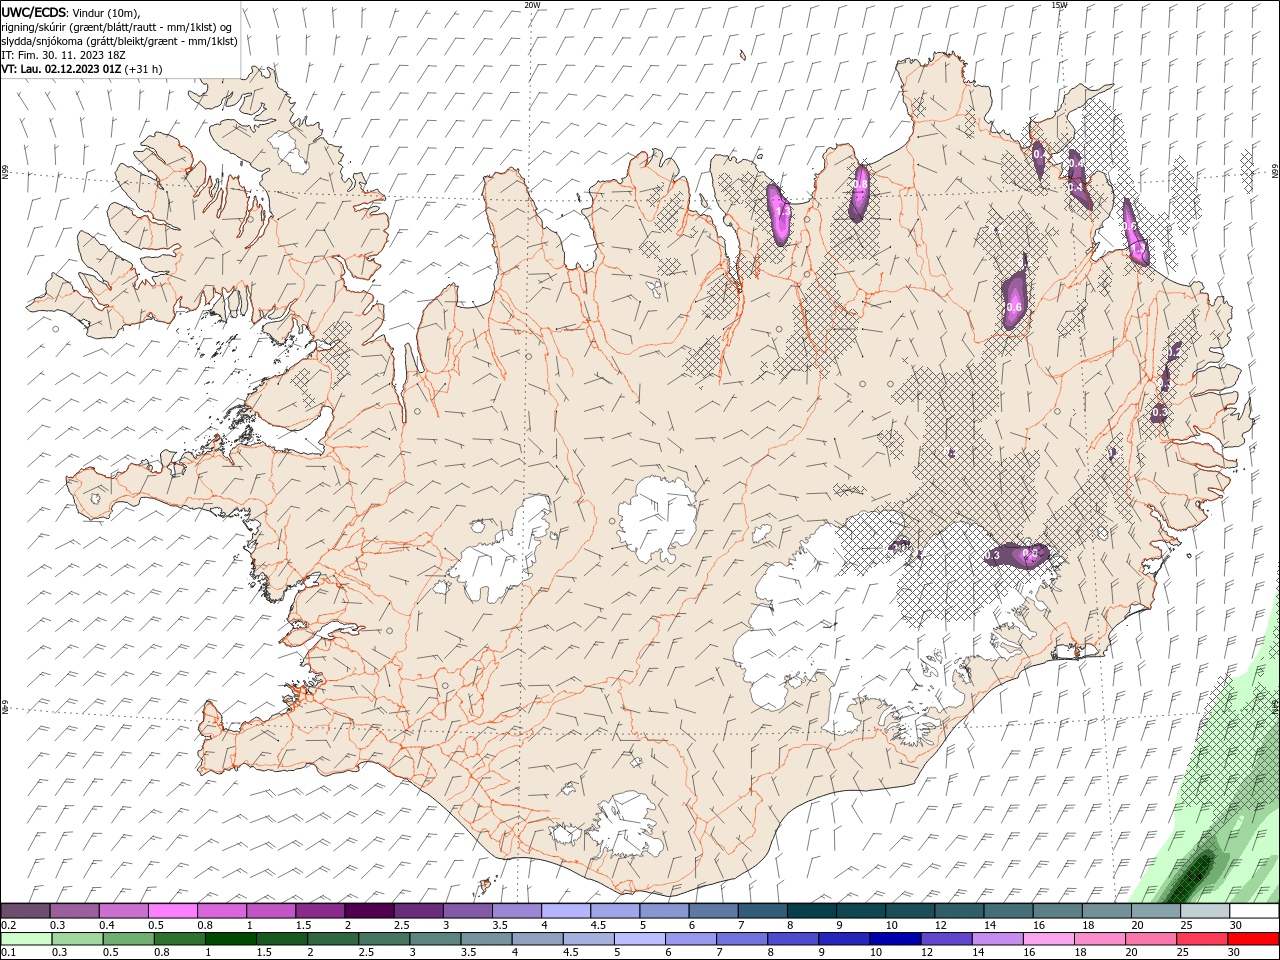This screenshot has height=960, width=1280.
Task: Click the bottom-row blue swatch between 7 and 8
Action: pyautogui.click(x=741, y=939)
